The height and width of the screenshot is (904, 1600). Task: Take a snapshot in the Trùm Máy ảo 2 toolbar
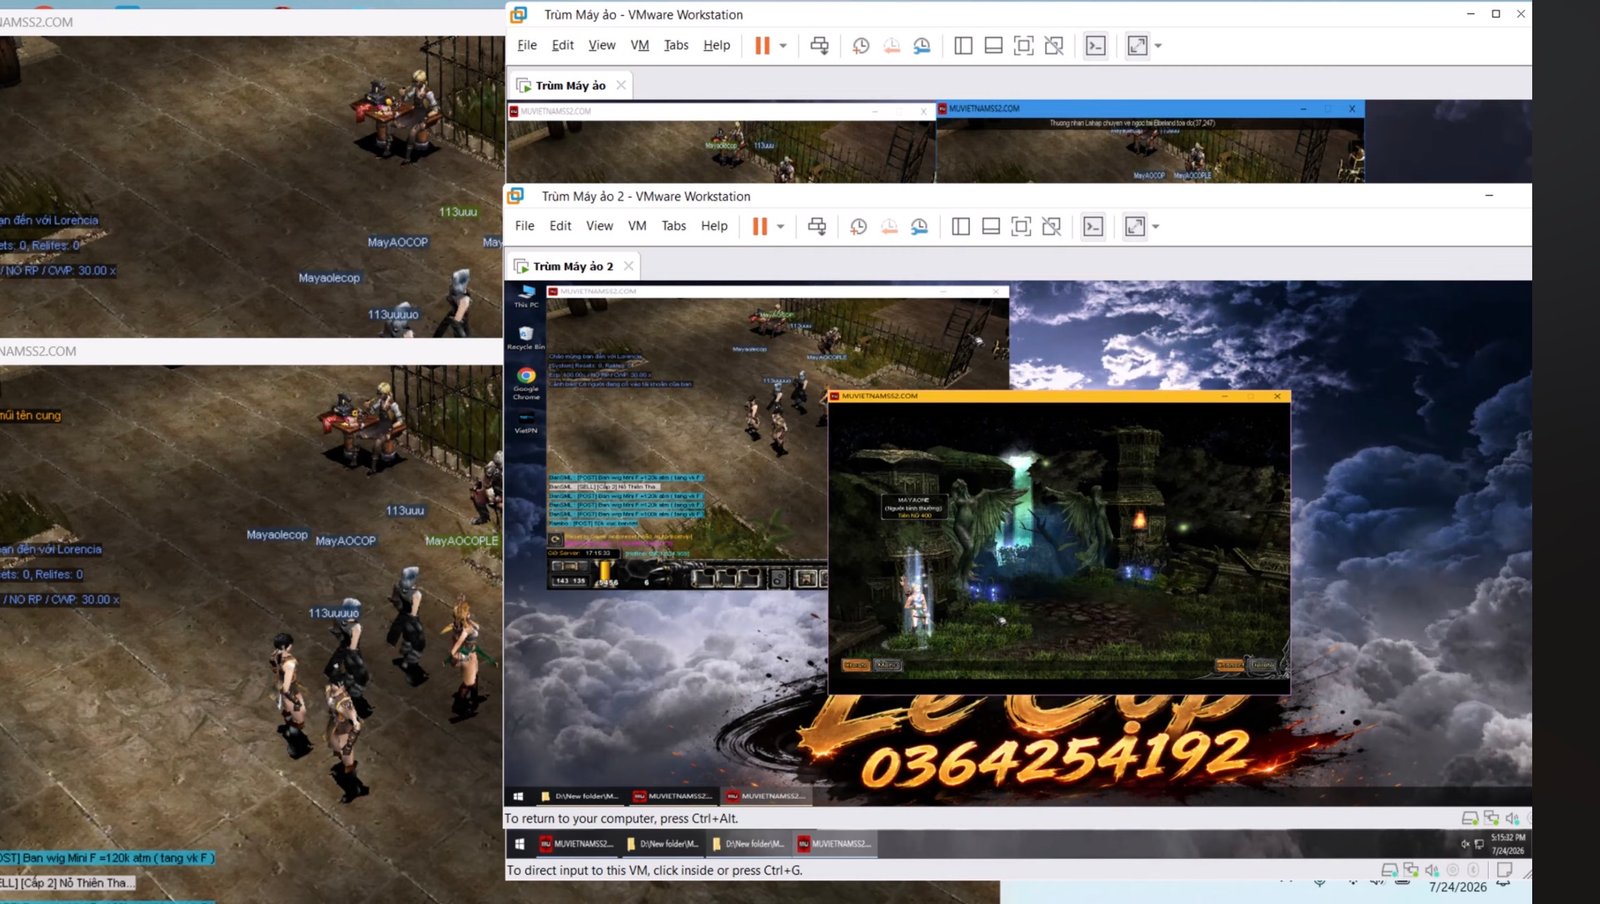point(858,226)
